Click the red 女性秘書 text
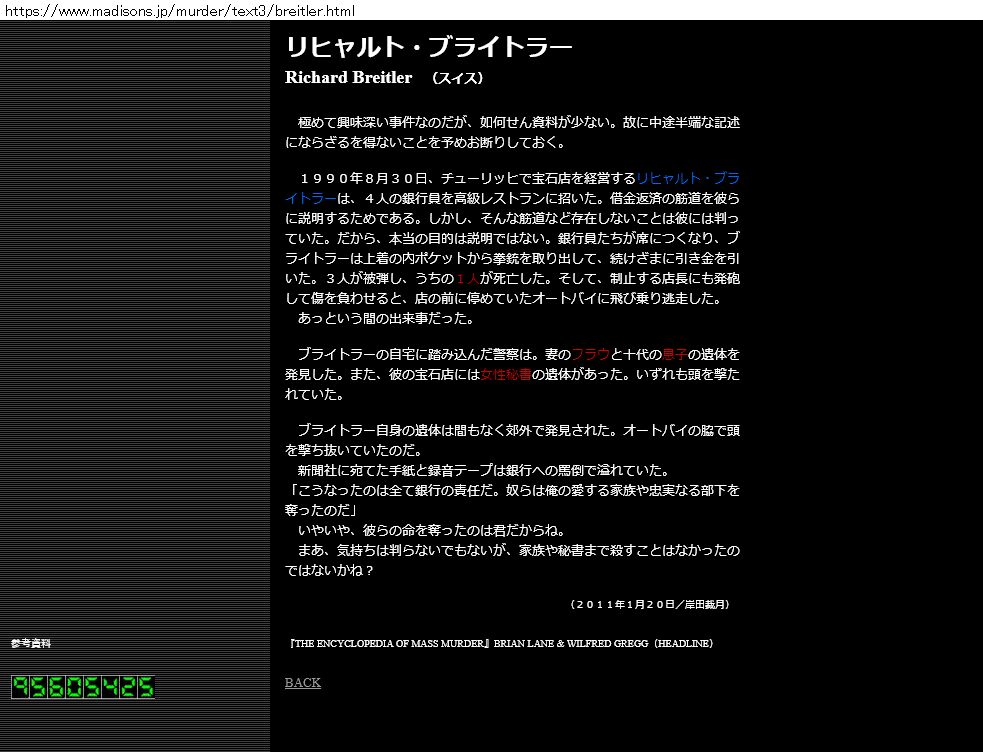Screen dimensions: 983x752 pyautogui.click(x=505, y=375)
